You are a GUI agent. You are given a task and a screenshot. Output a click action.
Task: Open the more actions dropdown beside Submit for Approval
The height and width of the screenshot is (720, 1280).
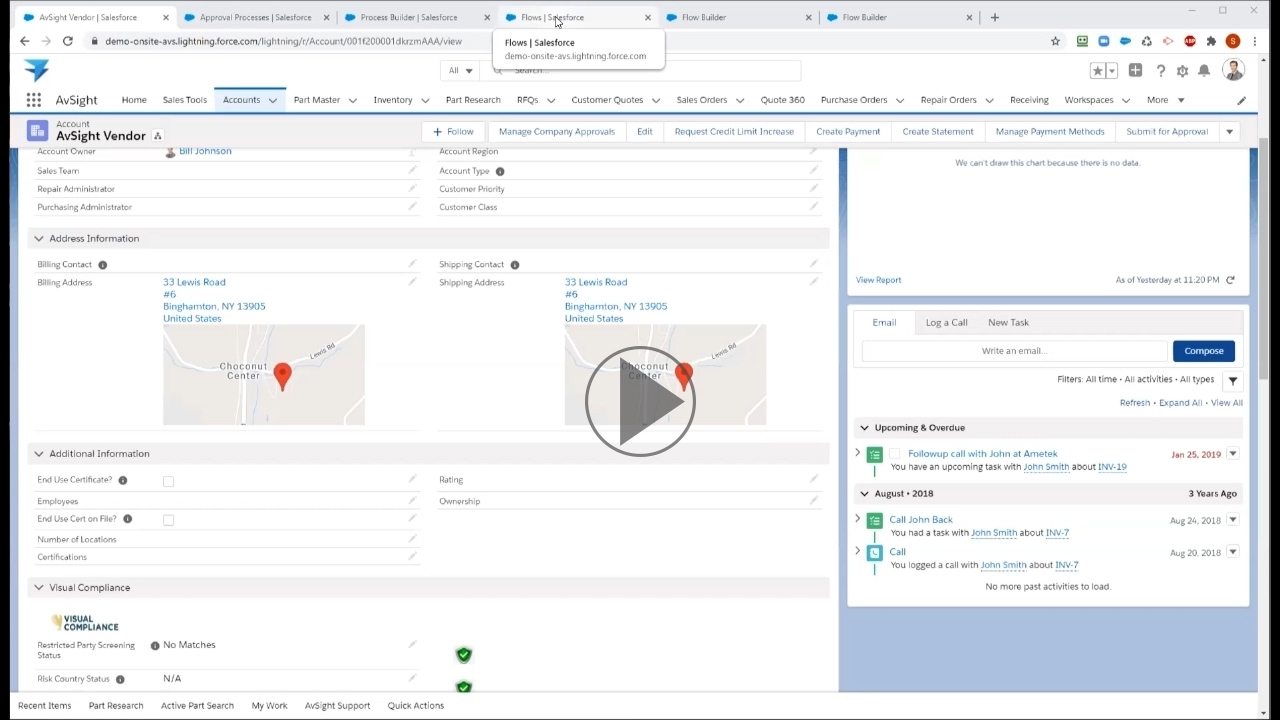[1229, 132]
